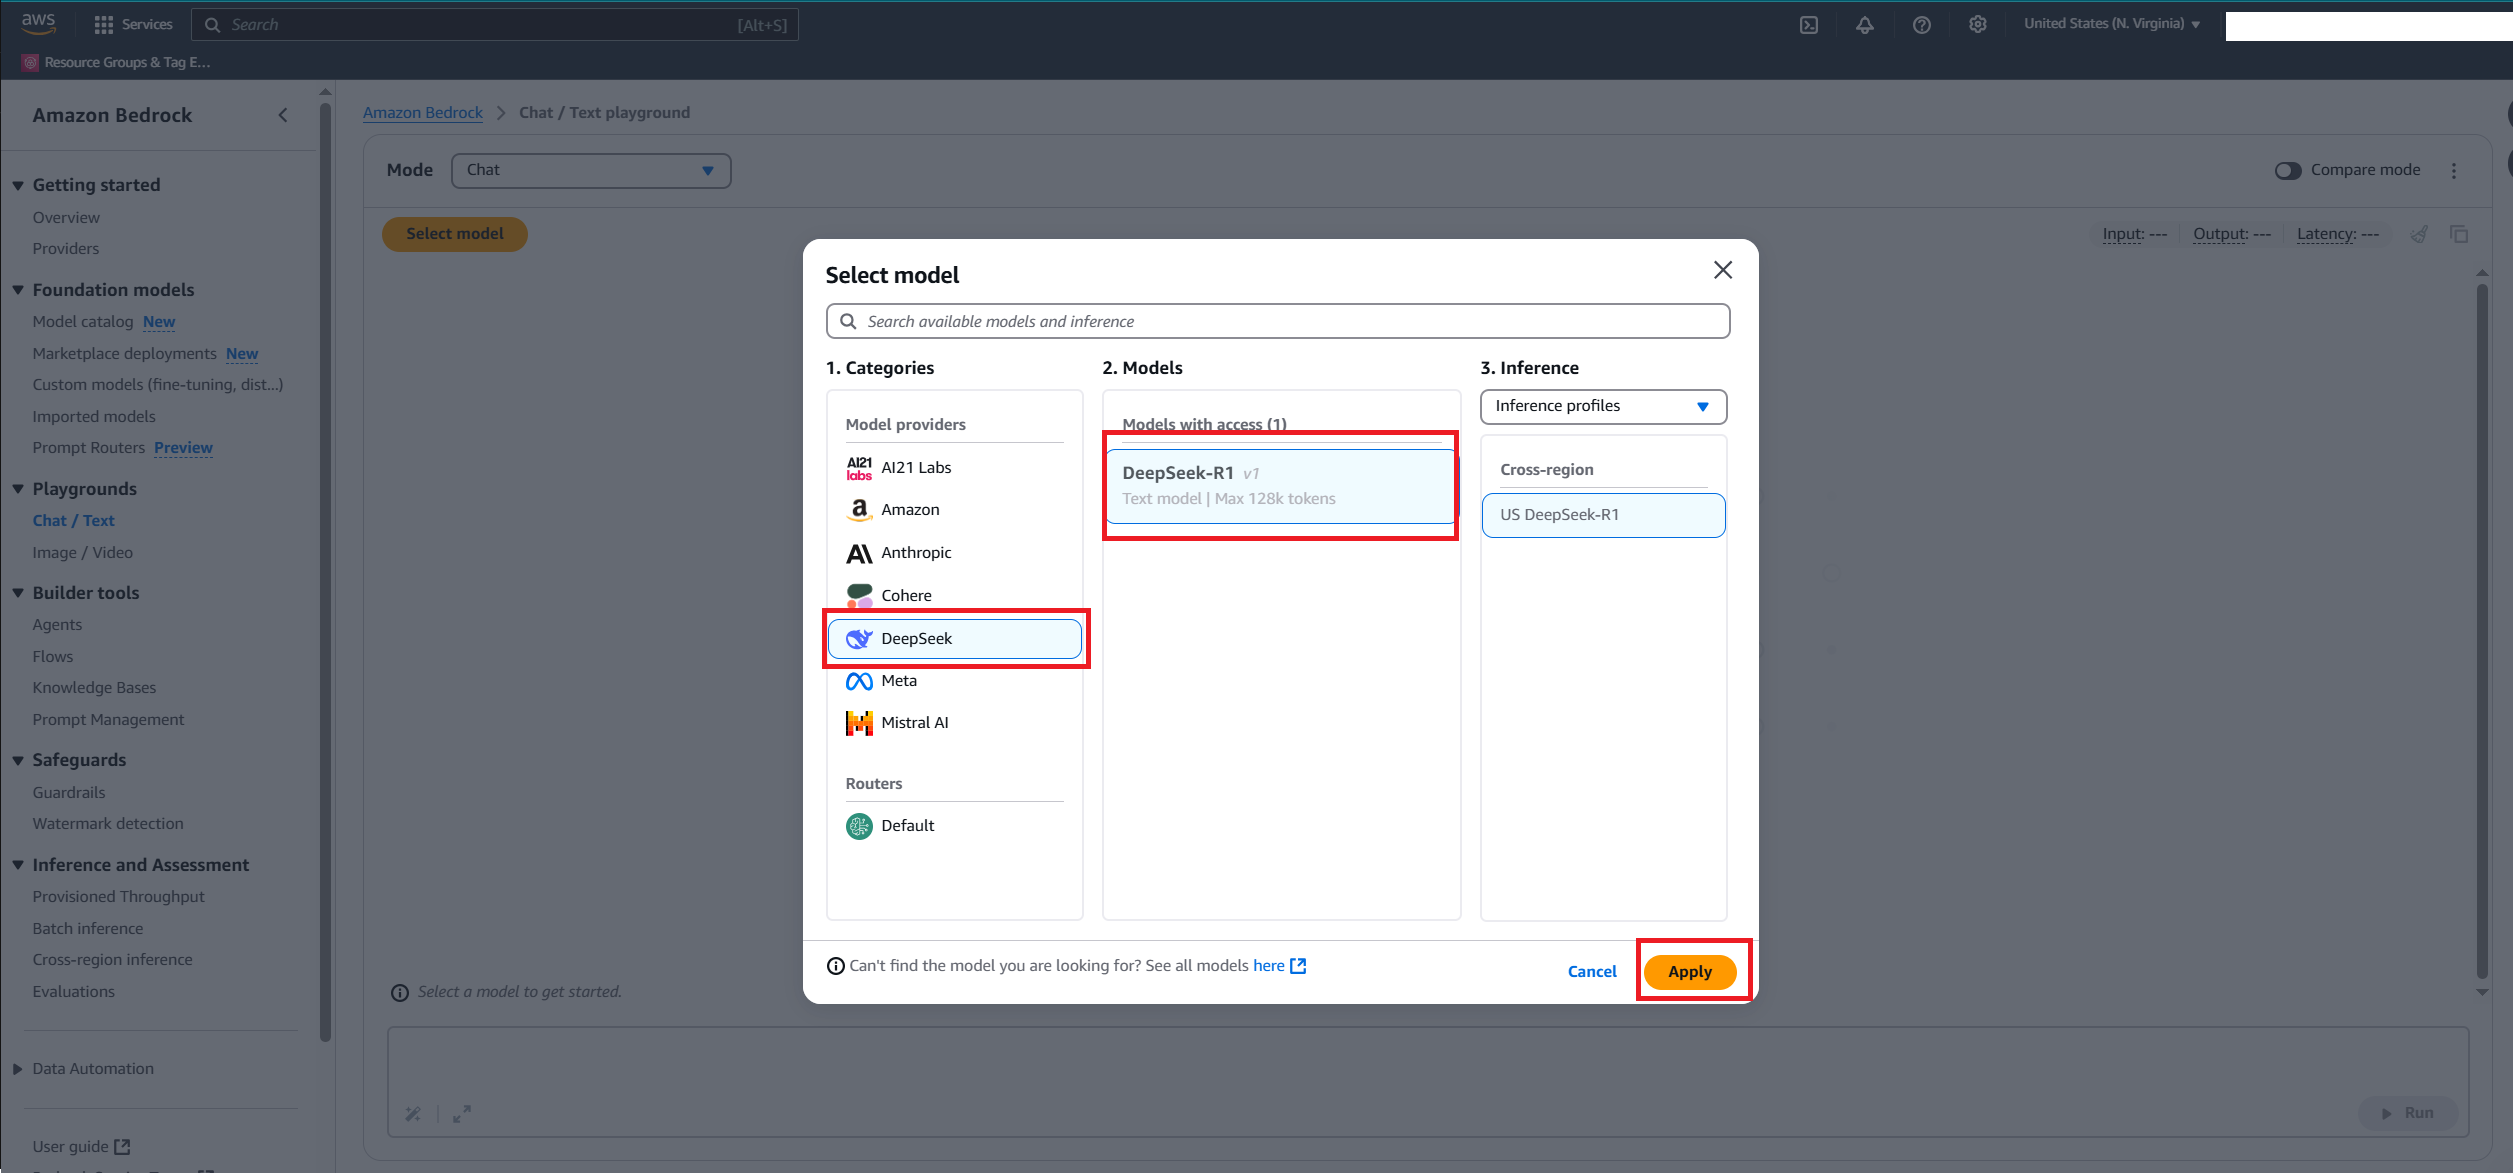The height and width of the screenshot is (1173, 2513).
Task: Click the AWS top search bar
Action: (x=495, y=25)
